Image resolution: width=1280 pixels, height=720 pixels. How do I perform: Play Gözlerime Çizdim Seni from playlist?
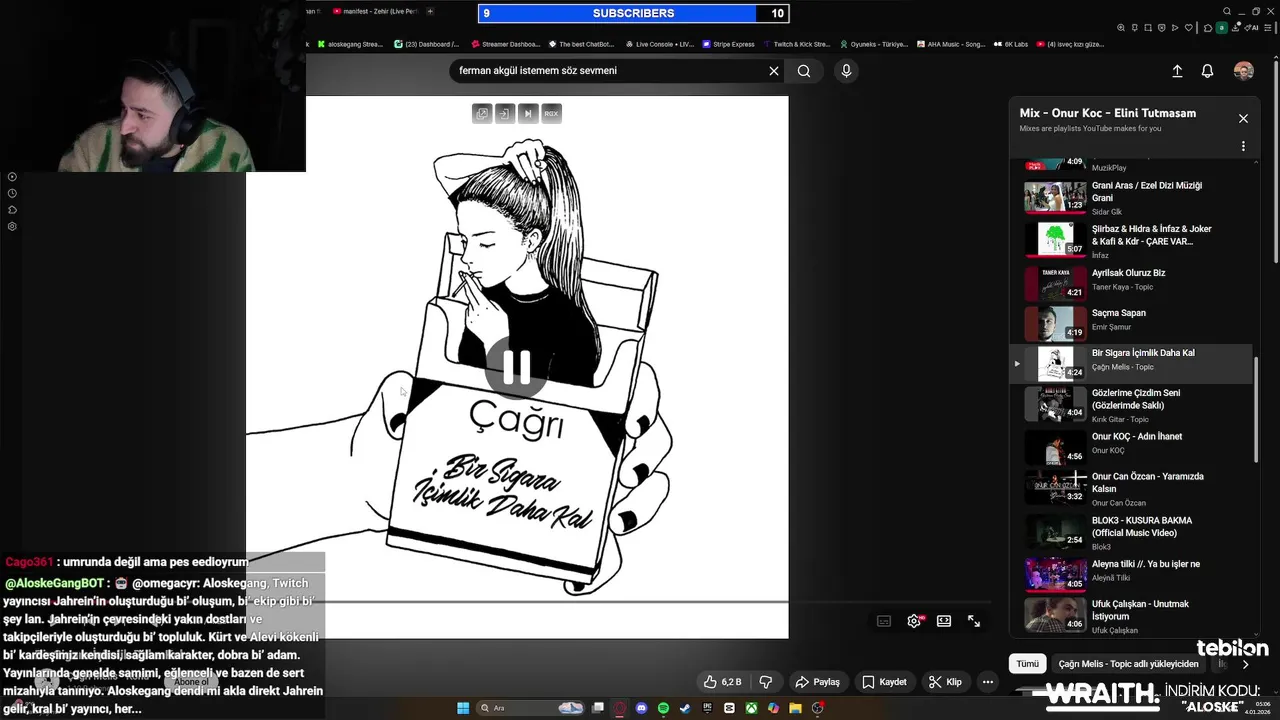(1132, 405)
